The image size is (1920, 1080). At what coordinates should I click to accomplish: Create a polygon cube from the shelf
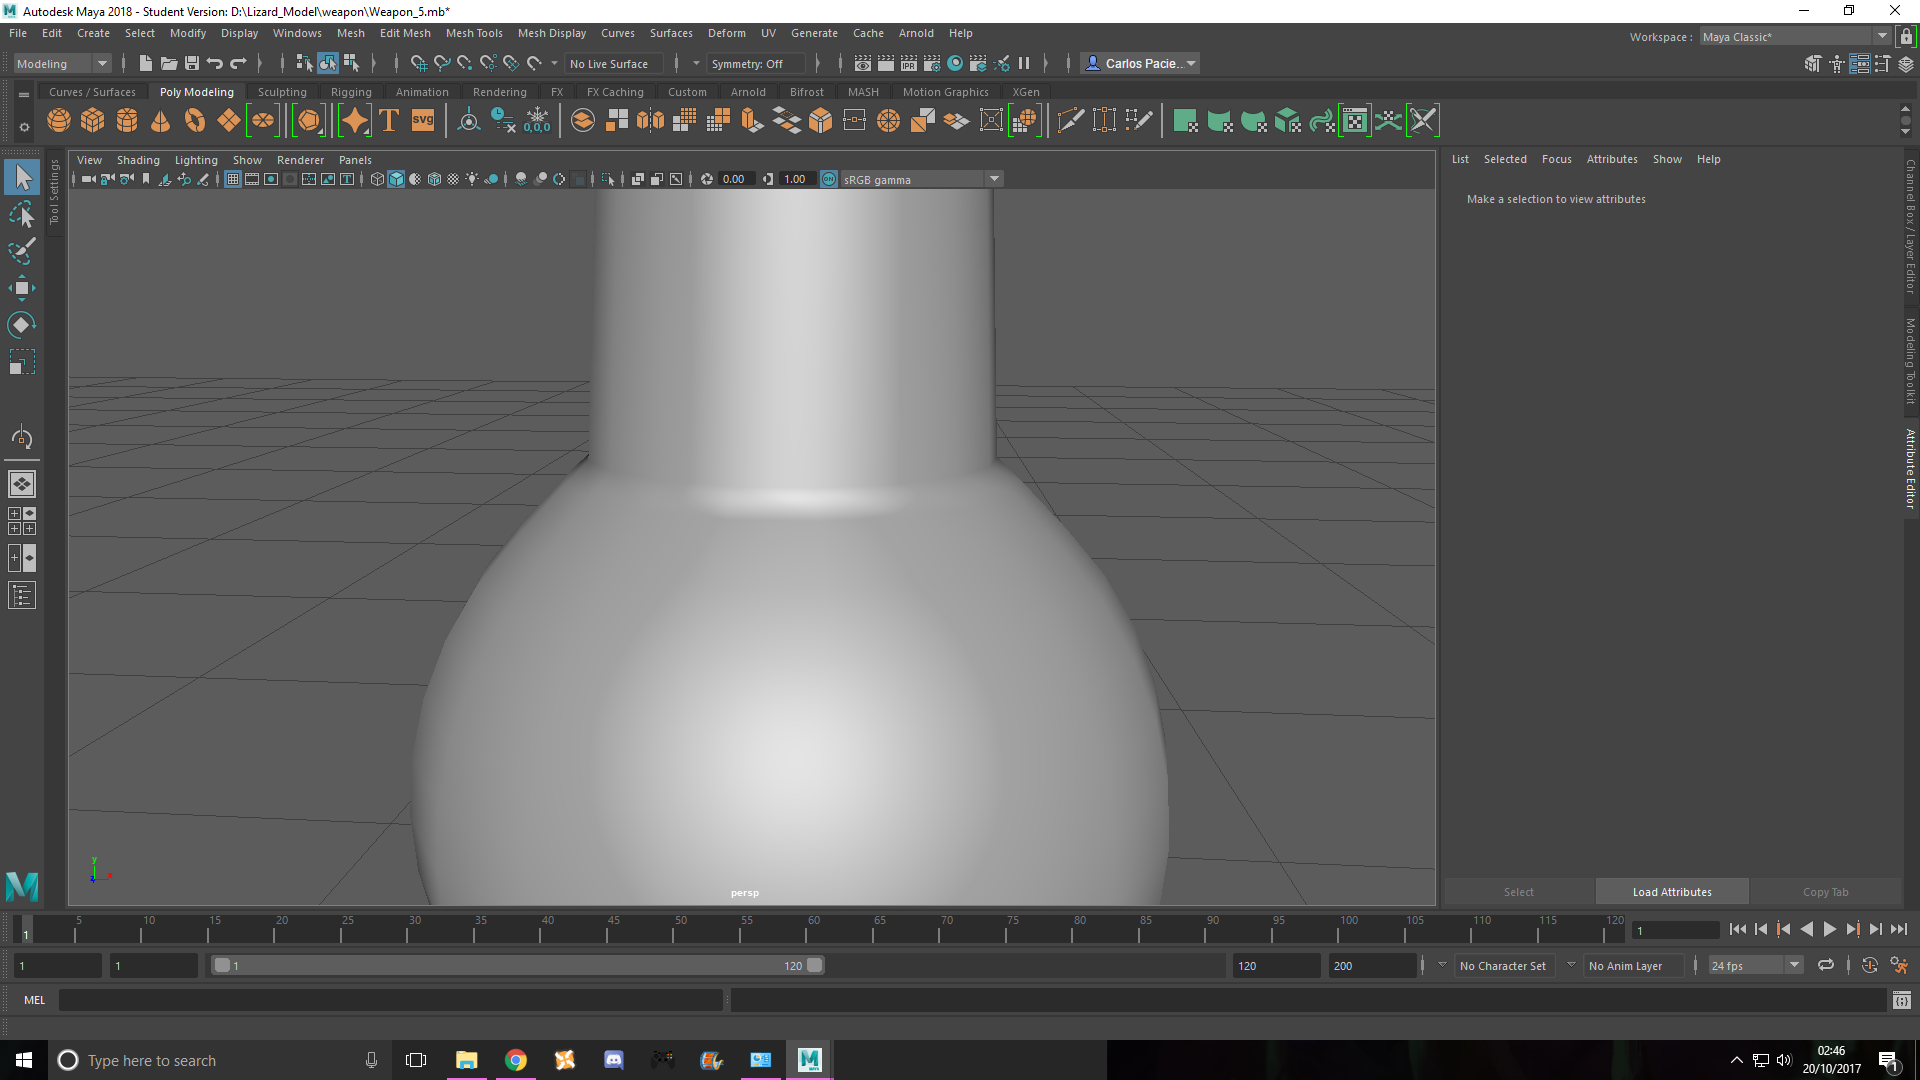92,120
